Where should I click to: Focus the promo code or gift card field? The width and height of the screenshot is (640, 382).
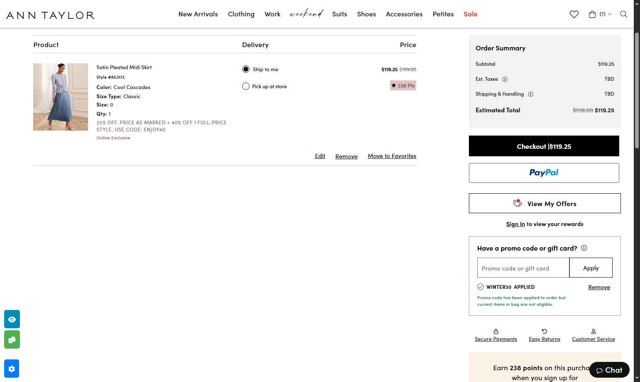[x=523, y=268]
